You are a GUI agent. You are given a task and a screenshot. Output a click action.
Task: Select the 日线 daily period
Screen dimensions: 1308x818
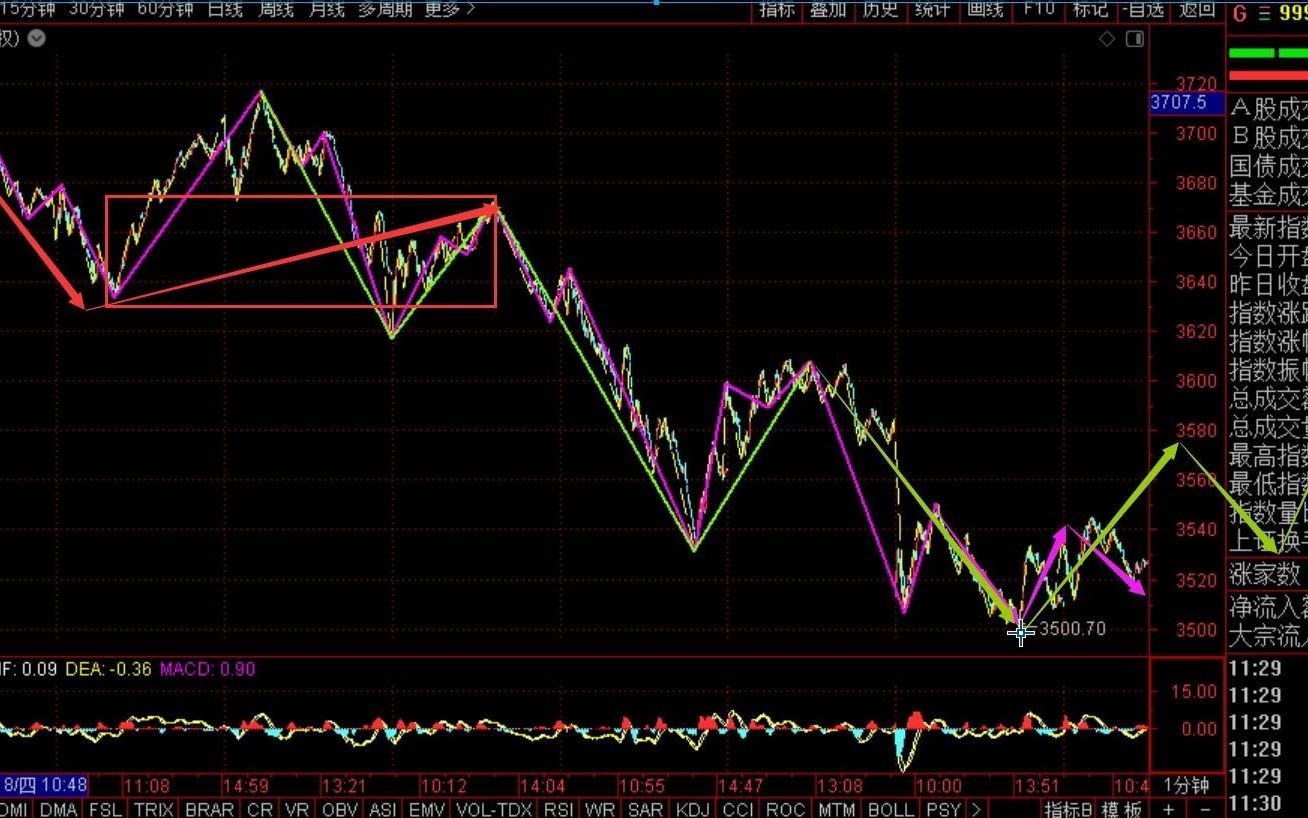point(225,9)
